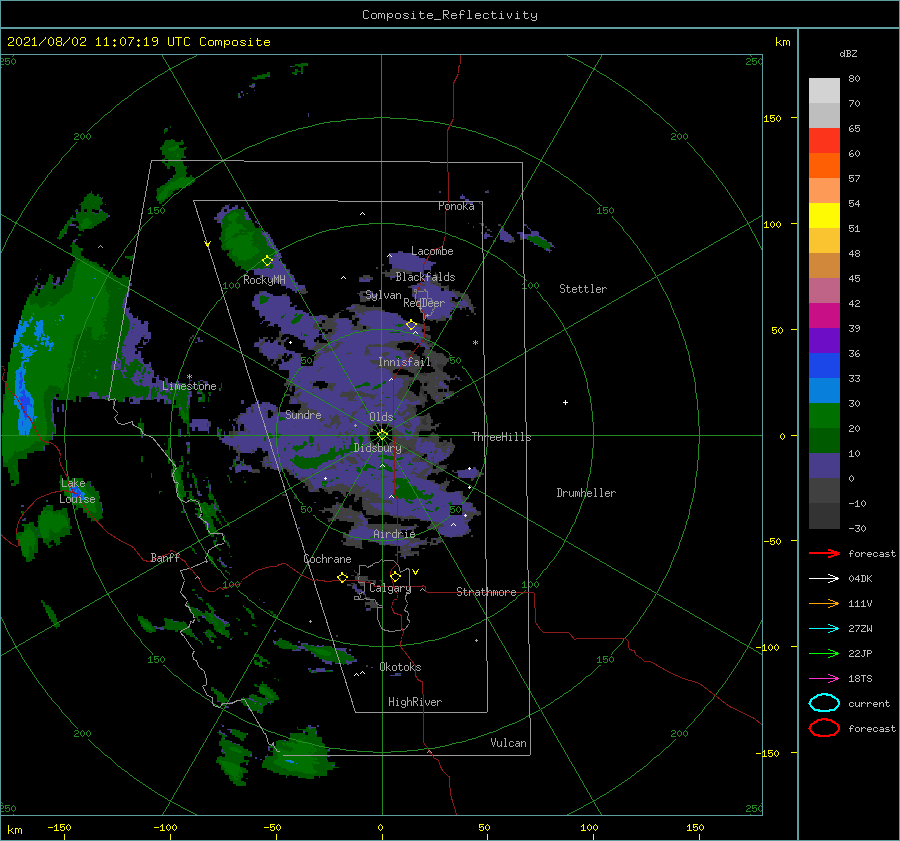Click the asterisk marker above Limestone
Screen dimensions: 900x841
click(x=189, y=377)
